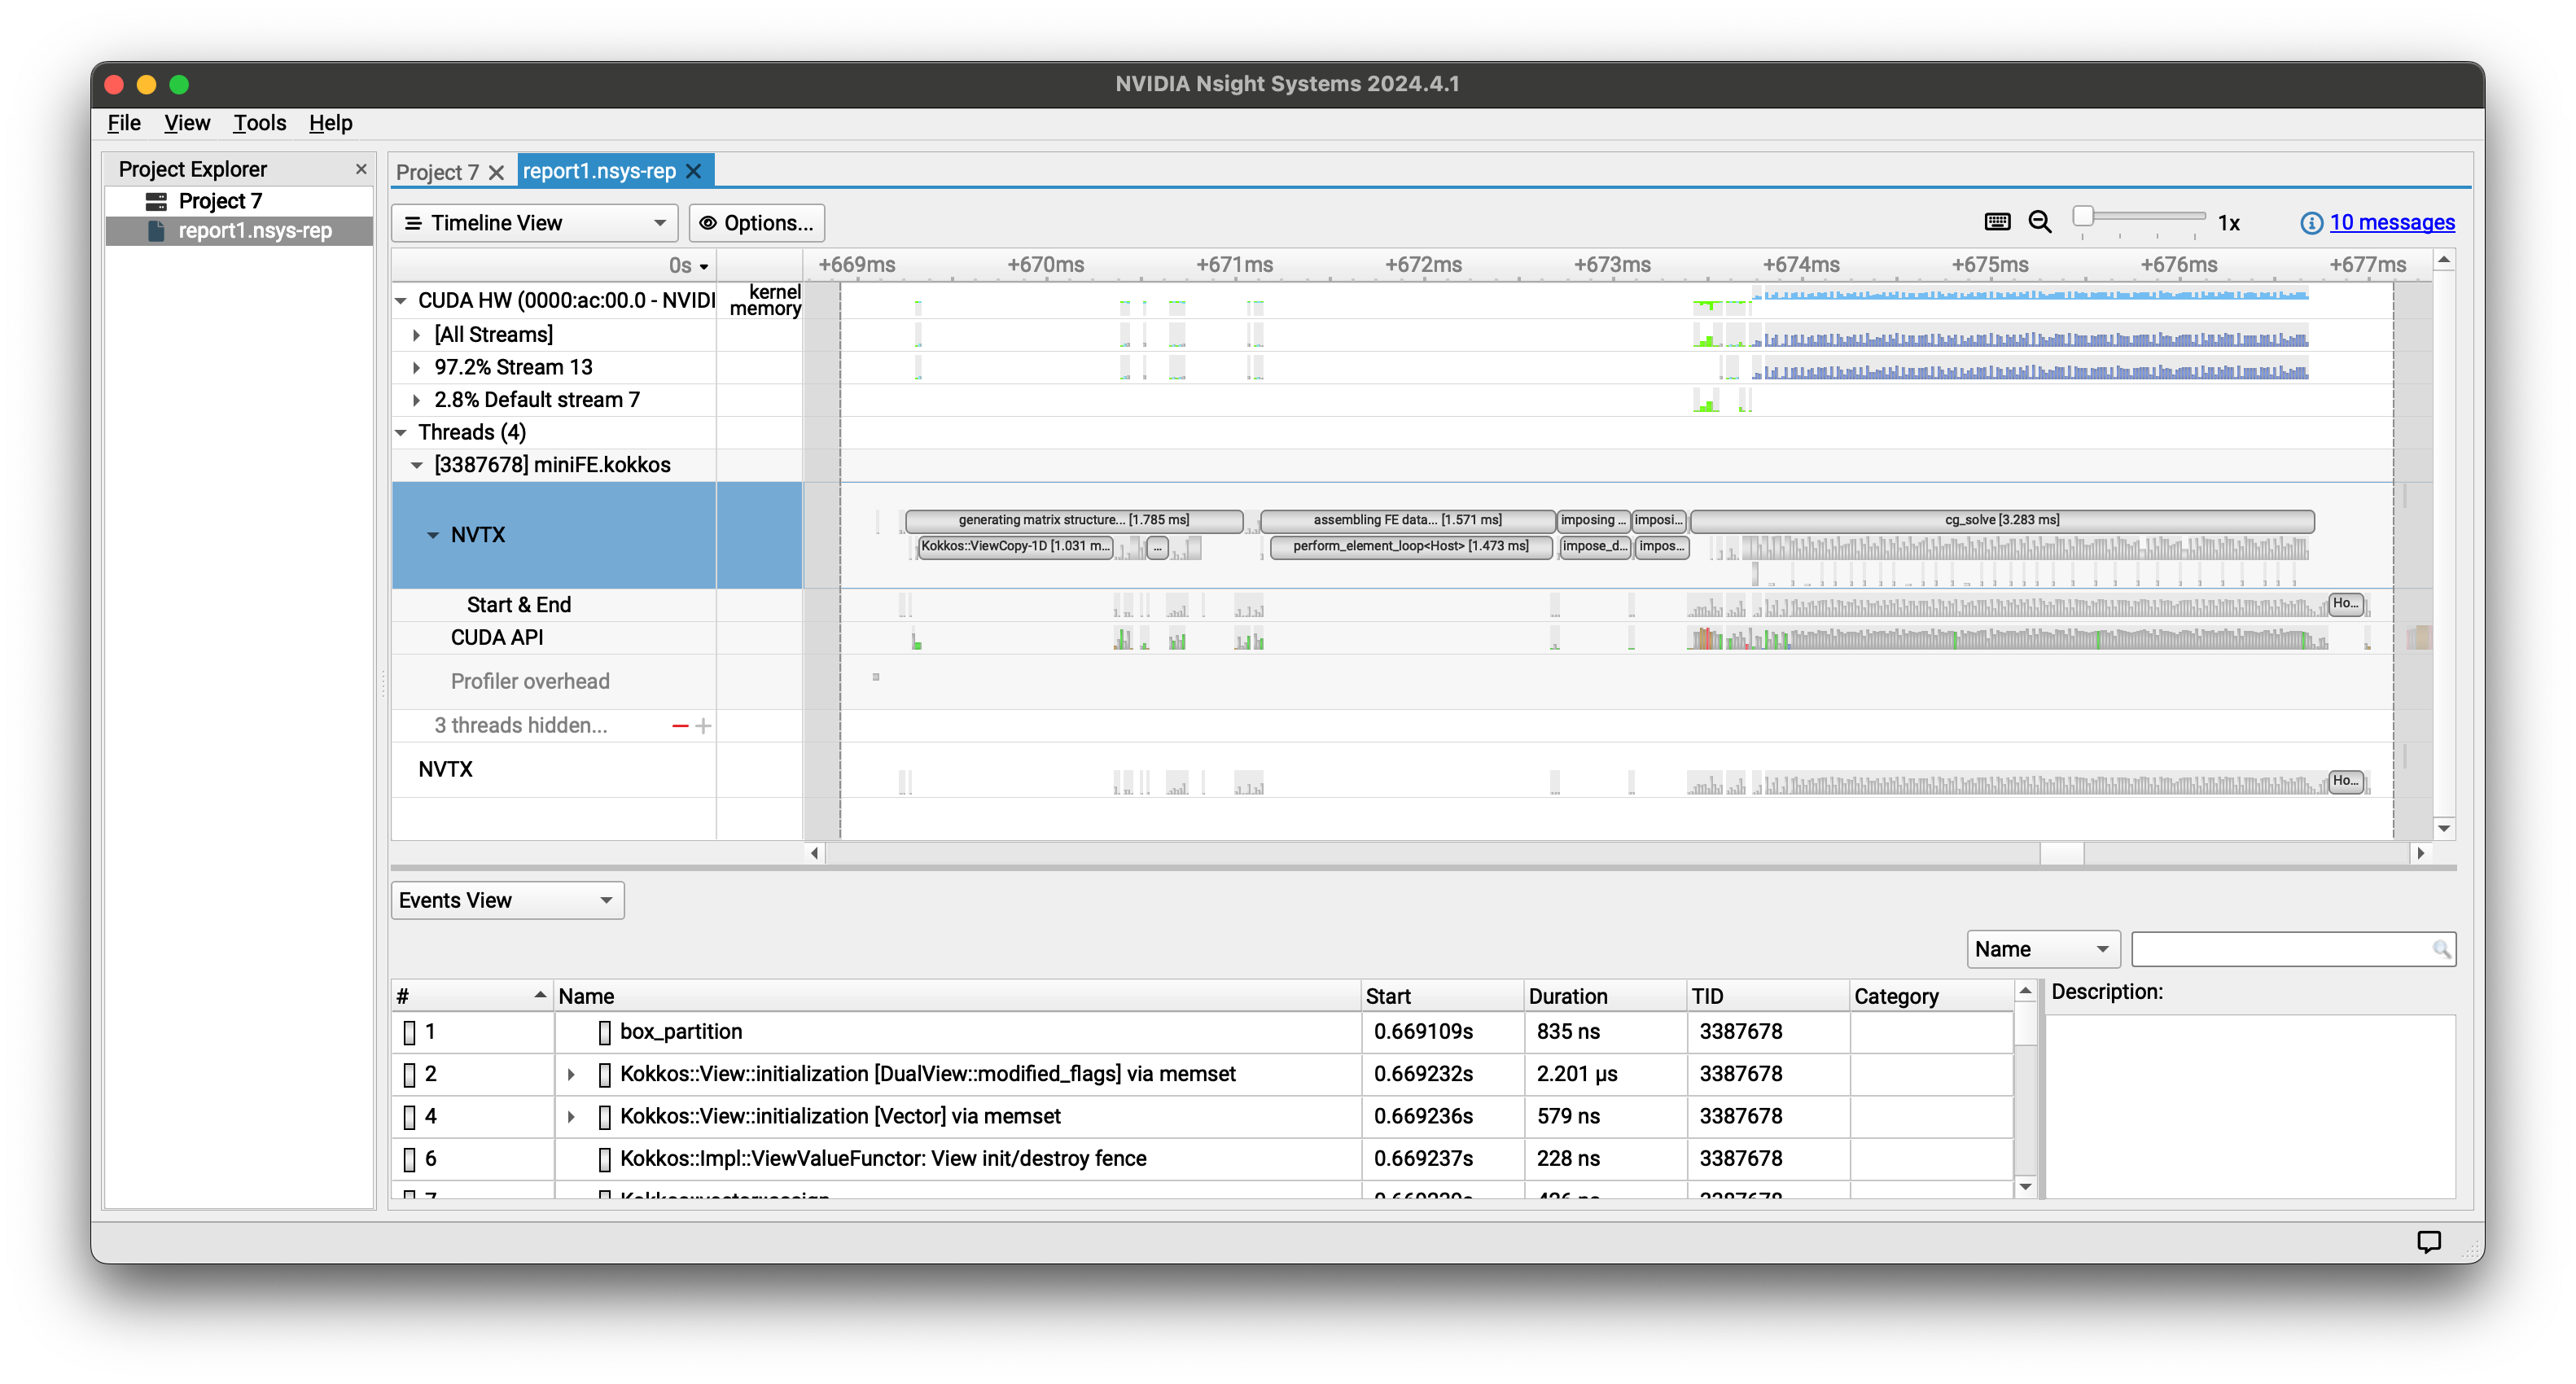The image size is (2576, 1384).
Task: Open the Events View dropdown
Action: coord(507,900)
